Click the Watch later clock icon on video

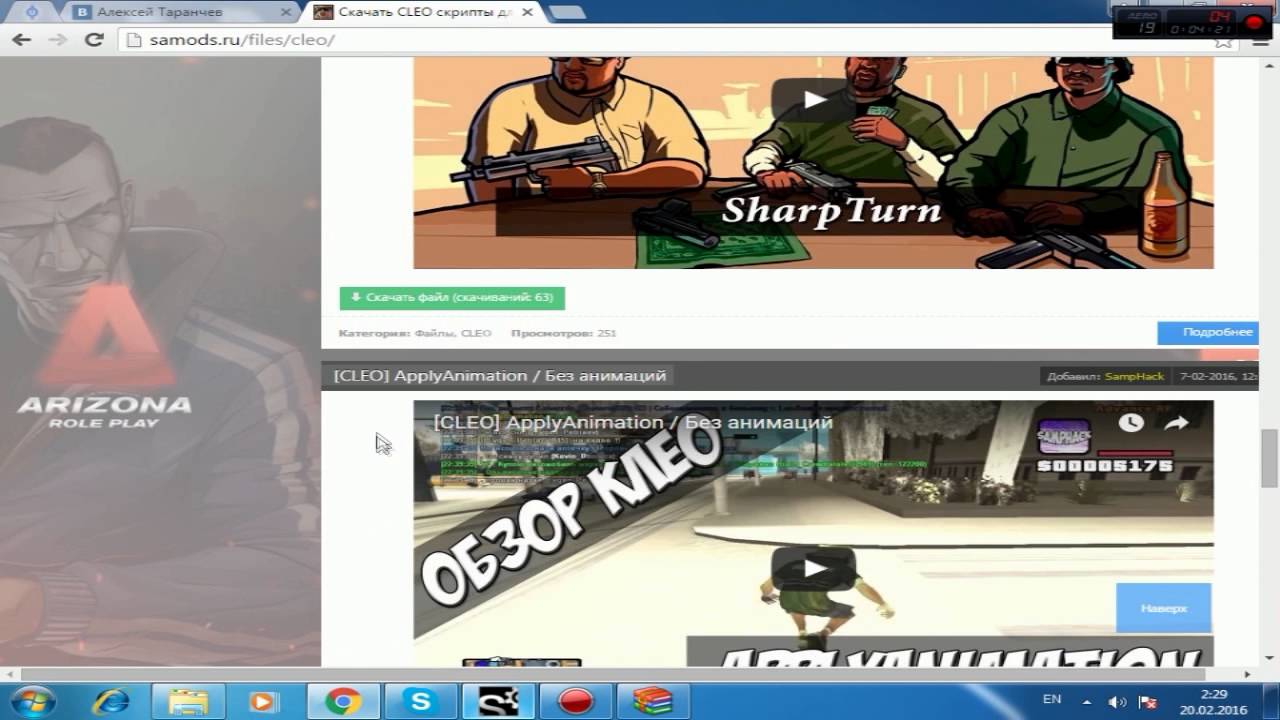click(x=1131, y=422)
